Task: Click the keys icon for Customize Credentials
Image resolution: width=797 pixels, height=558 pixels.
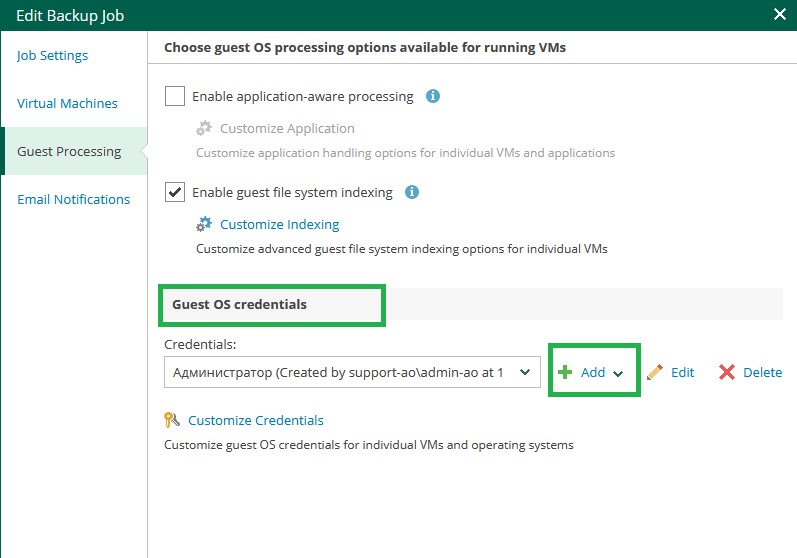Action: (x=172, y=420)
